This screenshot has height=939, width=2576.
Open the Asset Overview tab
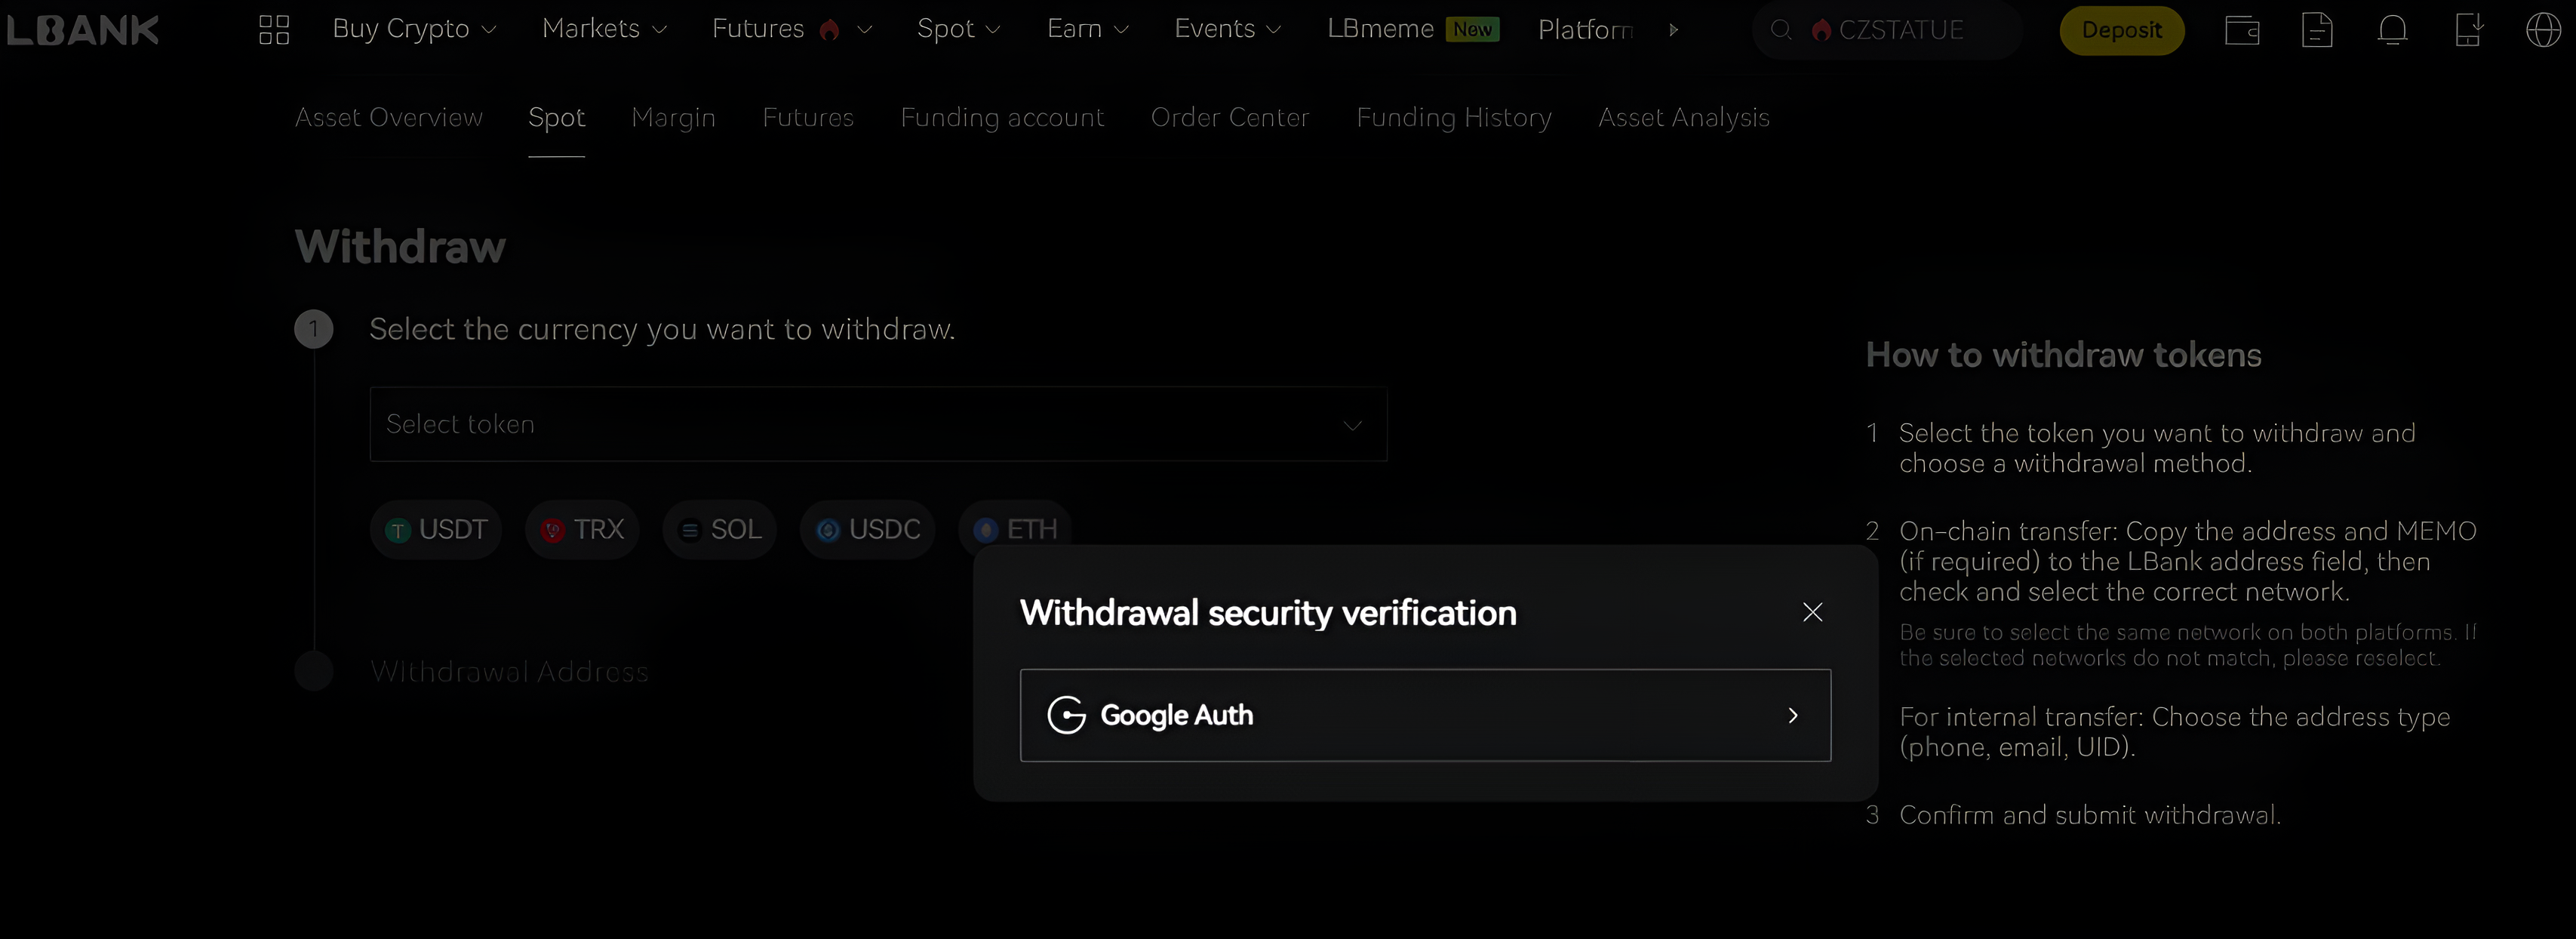point(388,118)
